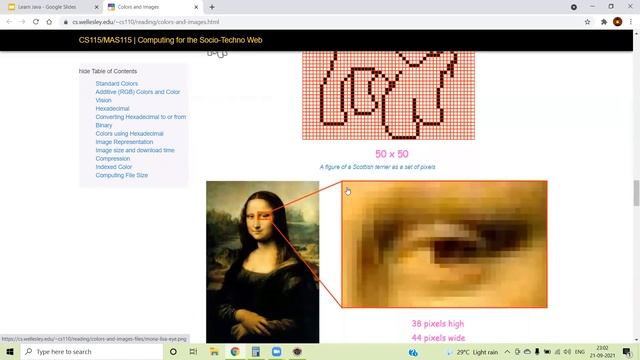Screen dimensions: 640x360
Task: Open the Chrome three-dot menu
Action: pyautogui.click(x=631, y=22)
